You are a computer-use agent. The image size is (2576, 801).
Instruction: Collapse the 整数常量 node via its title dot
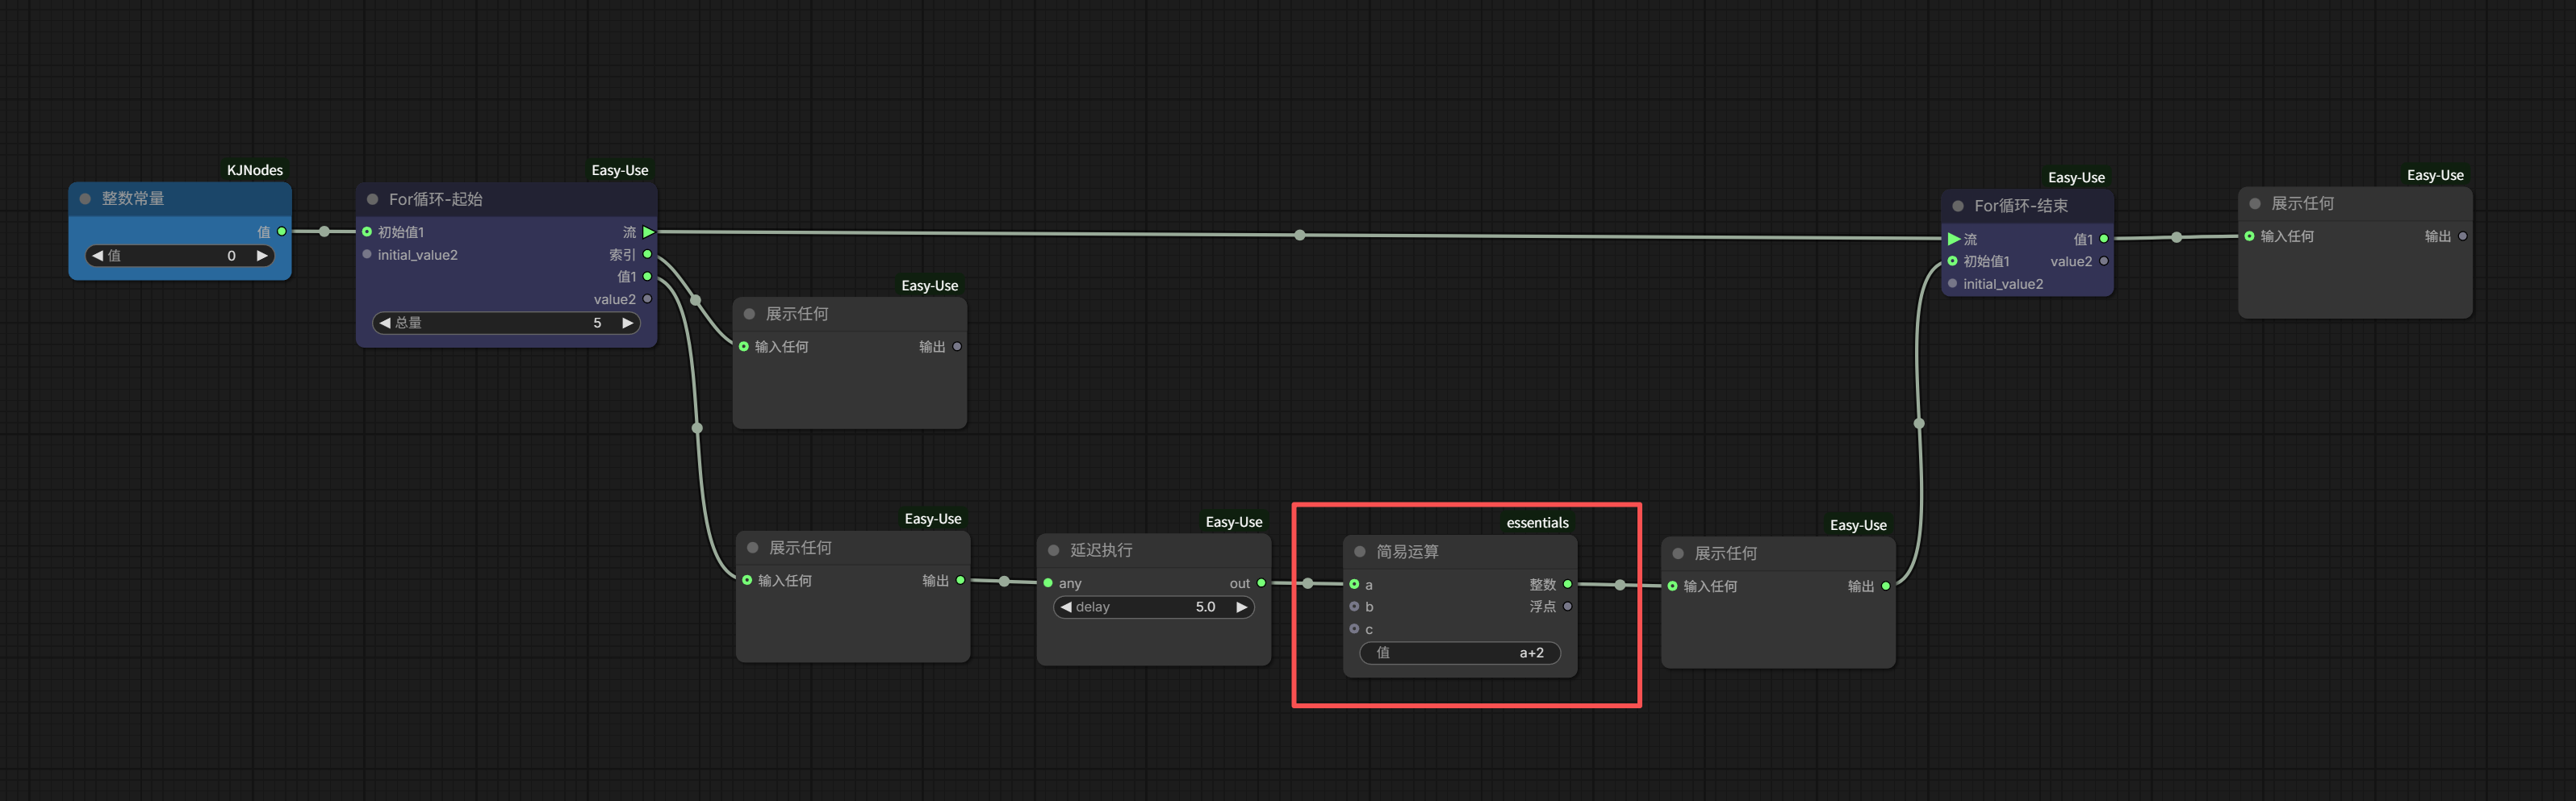(x=85, y=199)
